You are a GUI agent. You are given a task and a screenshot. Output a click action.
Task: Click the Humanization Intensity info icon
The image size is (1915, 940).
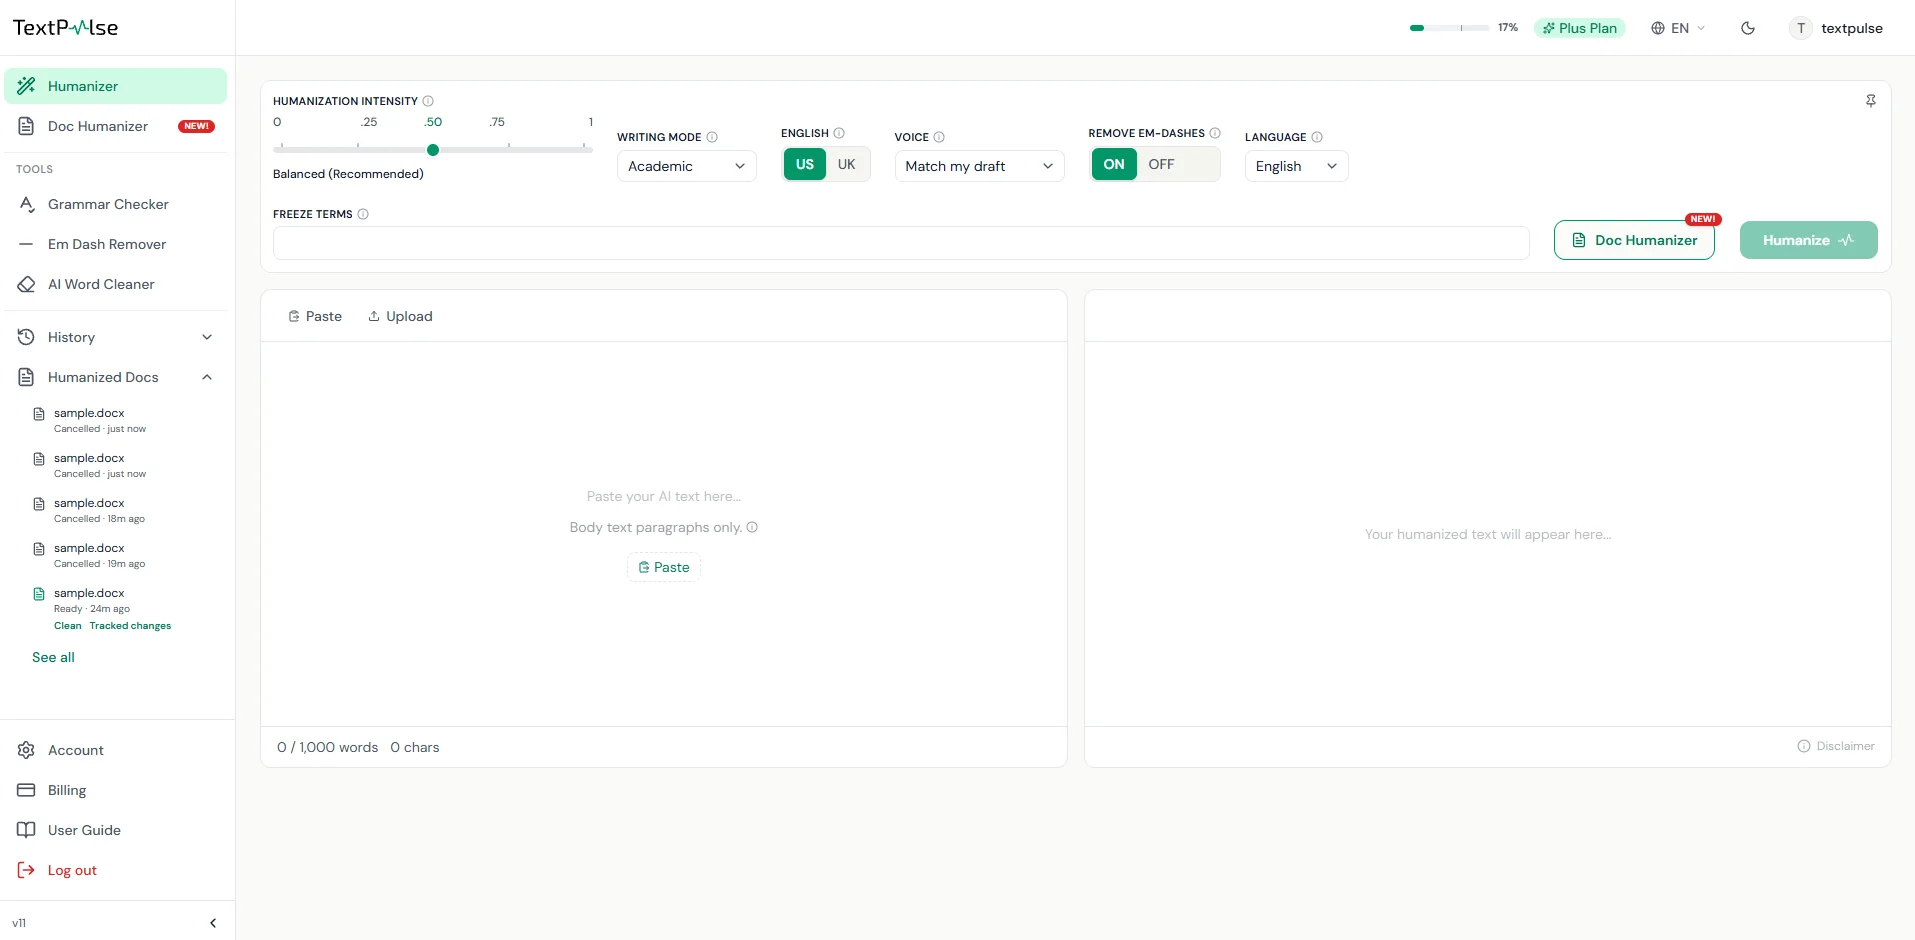[x=428, y=101]
